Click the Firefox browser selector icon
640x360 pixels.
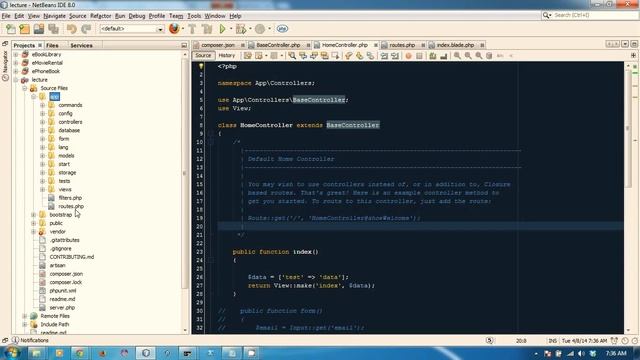pos(174,29)
